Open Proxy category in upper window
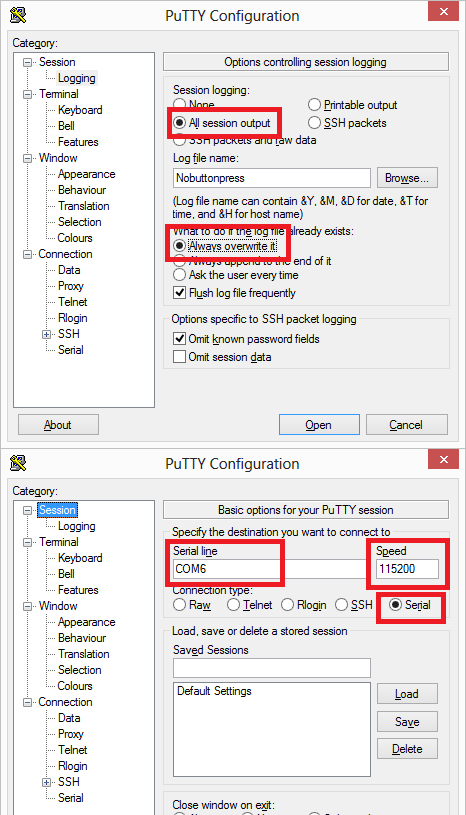The image size is (466, 815). pos(71,286)
